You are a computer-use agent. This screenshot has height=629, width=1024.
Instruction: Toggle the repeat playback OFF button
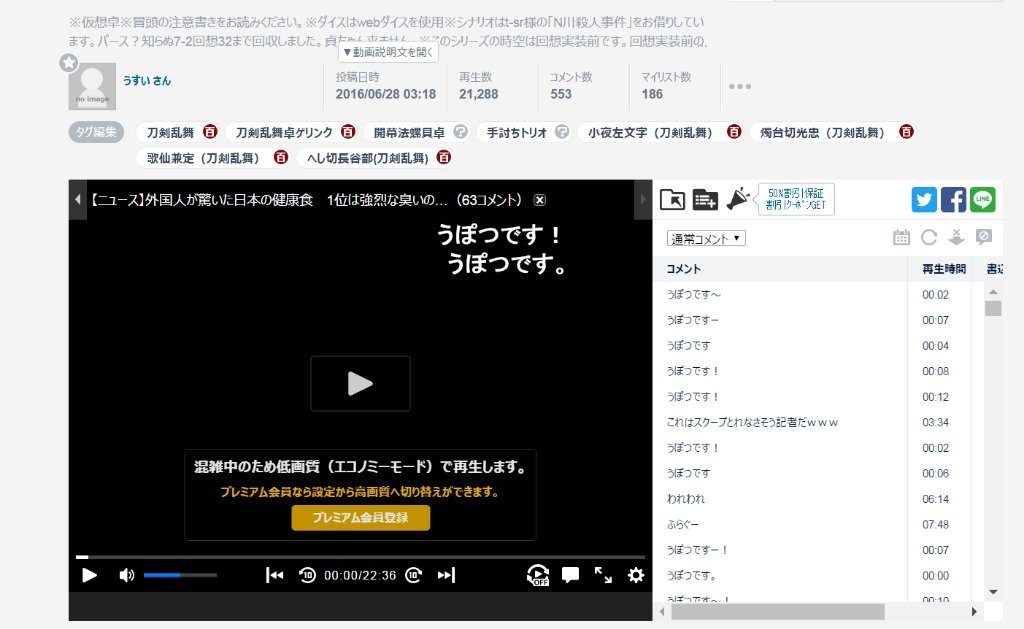pos(537,575)
